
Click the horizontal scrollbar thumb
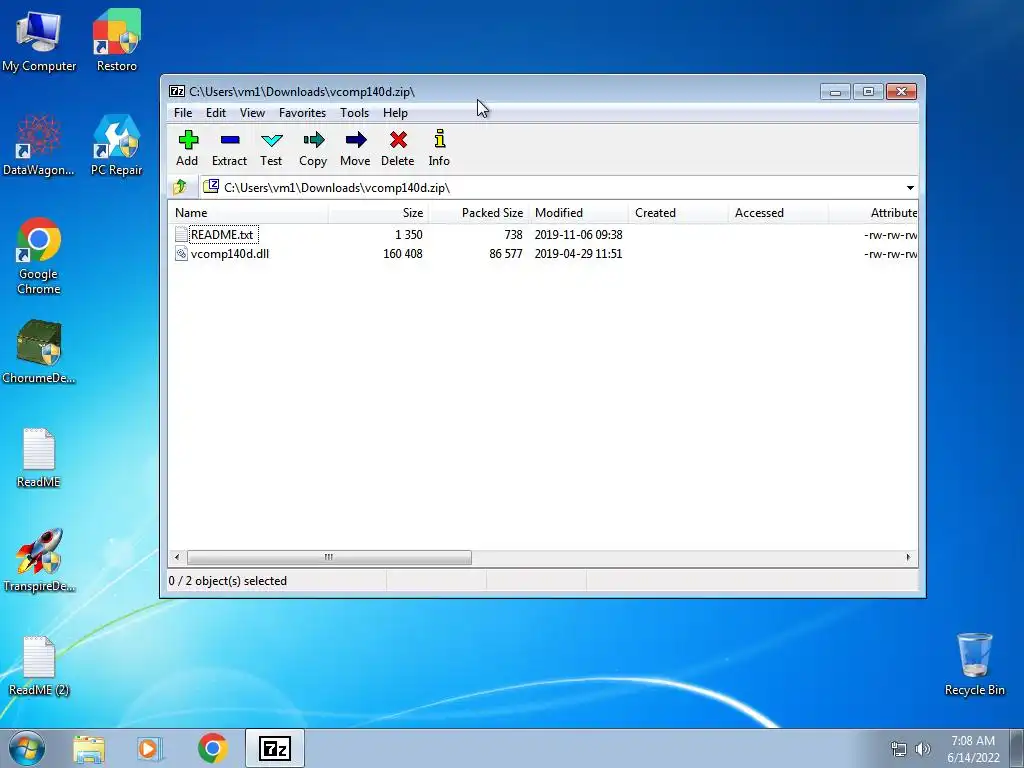(329, 557)
